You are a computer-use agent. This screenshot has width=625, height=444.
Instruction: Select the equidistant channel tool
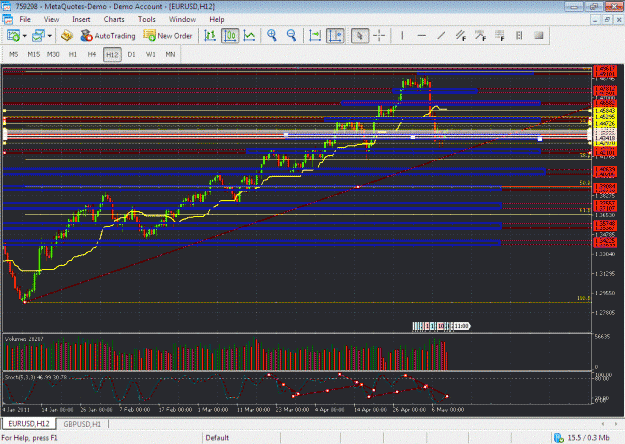[x=460, y=36]
